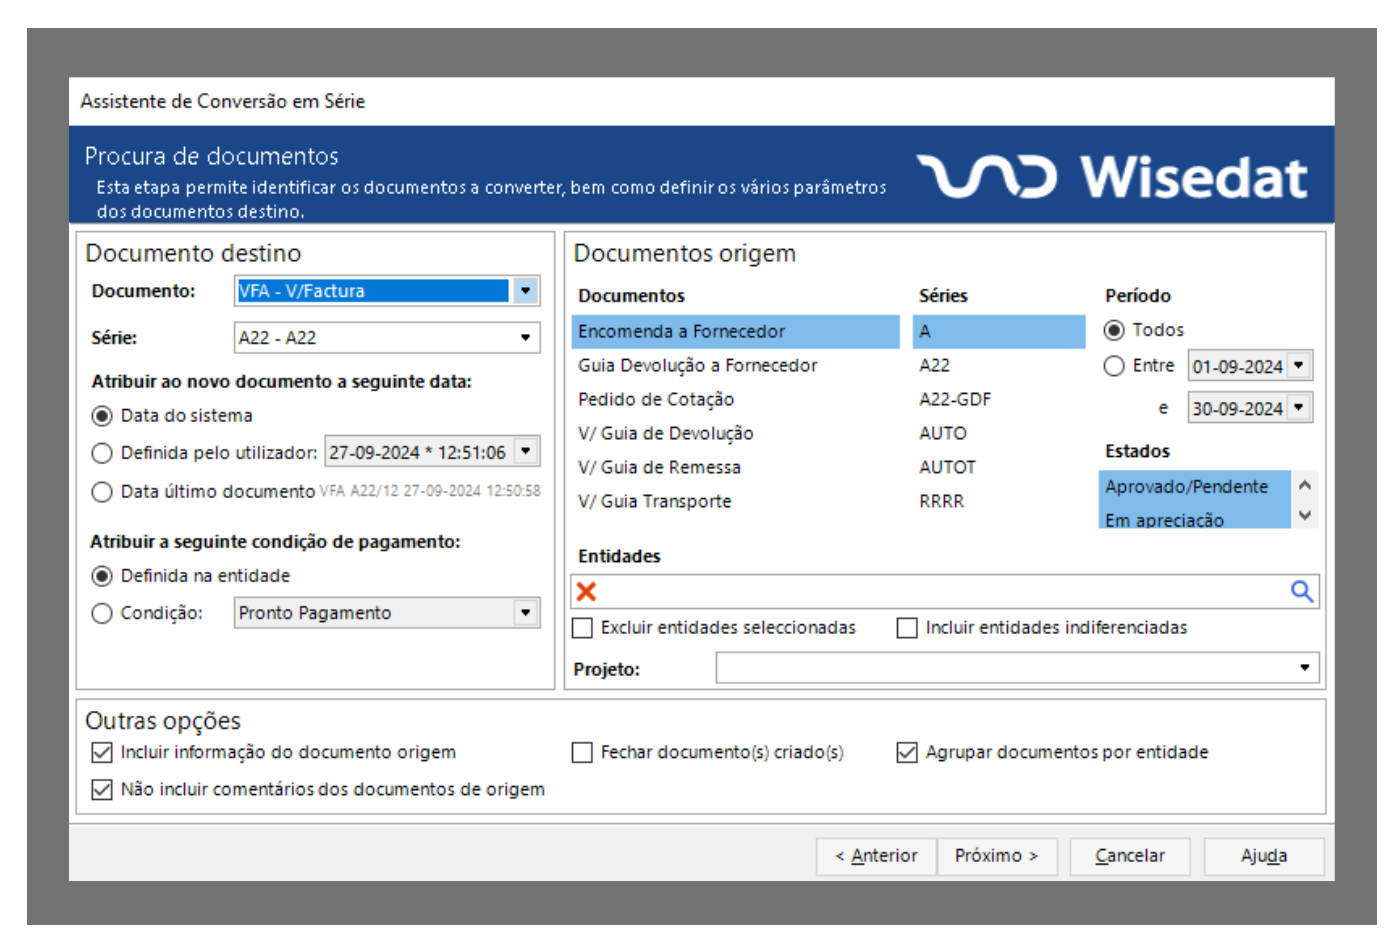Open the Documento dropdown showing VFA - V/Factura
The width and height of the screenshot is (1394, 947).
525,291
